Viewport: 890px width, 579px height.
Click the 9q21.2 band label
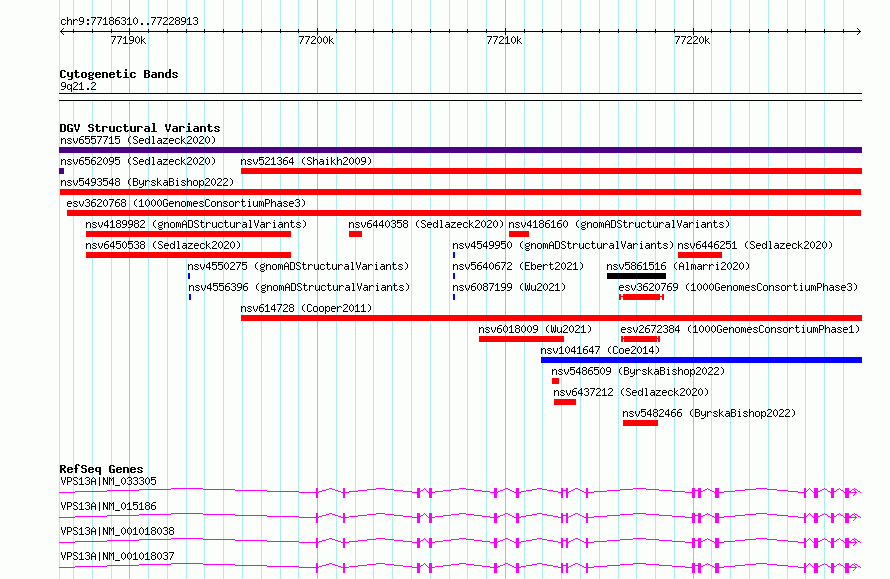point(78,86)
